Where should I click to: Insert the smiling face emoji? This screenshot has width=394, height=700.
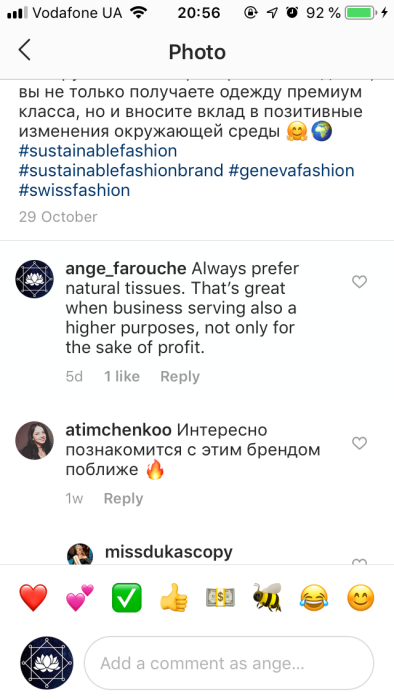[361, 598]
